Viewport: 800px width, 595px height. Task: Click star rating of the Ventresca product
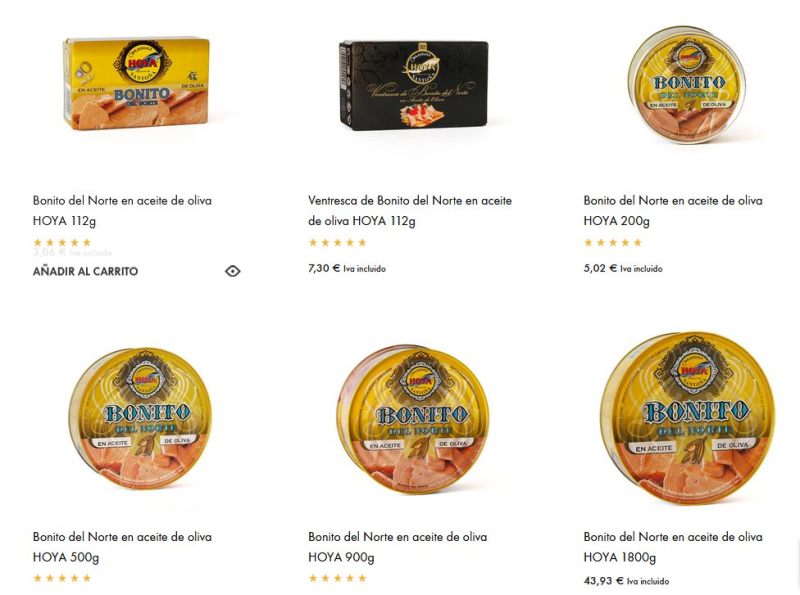(337, 242)
